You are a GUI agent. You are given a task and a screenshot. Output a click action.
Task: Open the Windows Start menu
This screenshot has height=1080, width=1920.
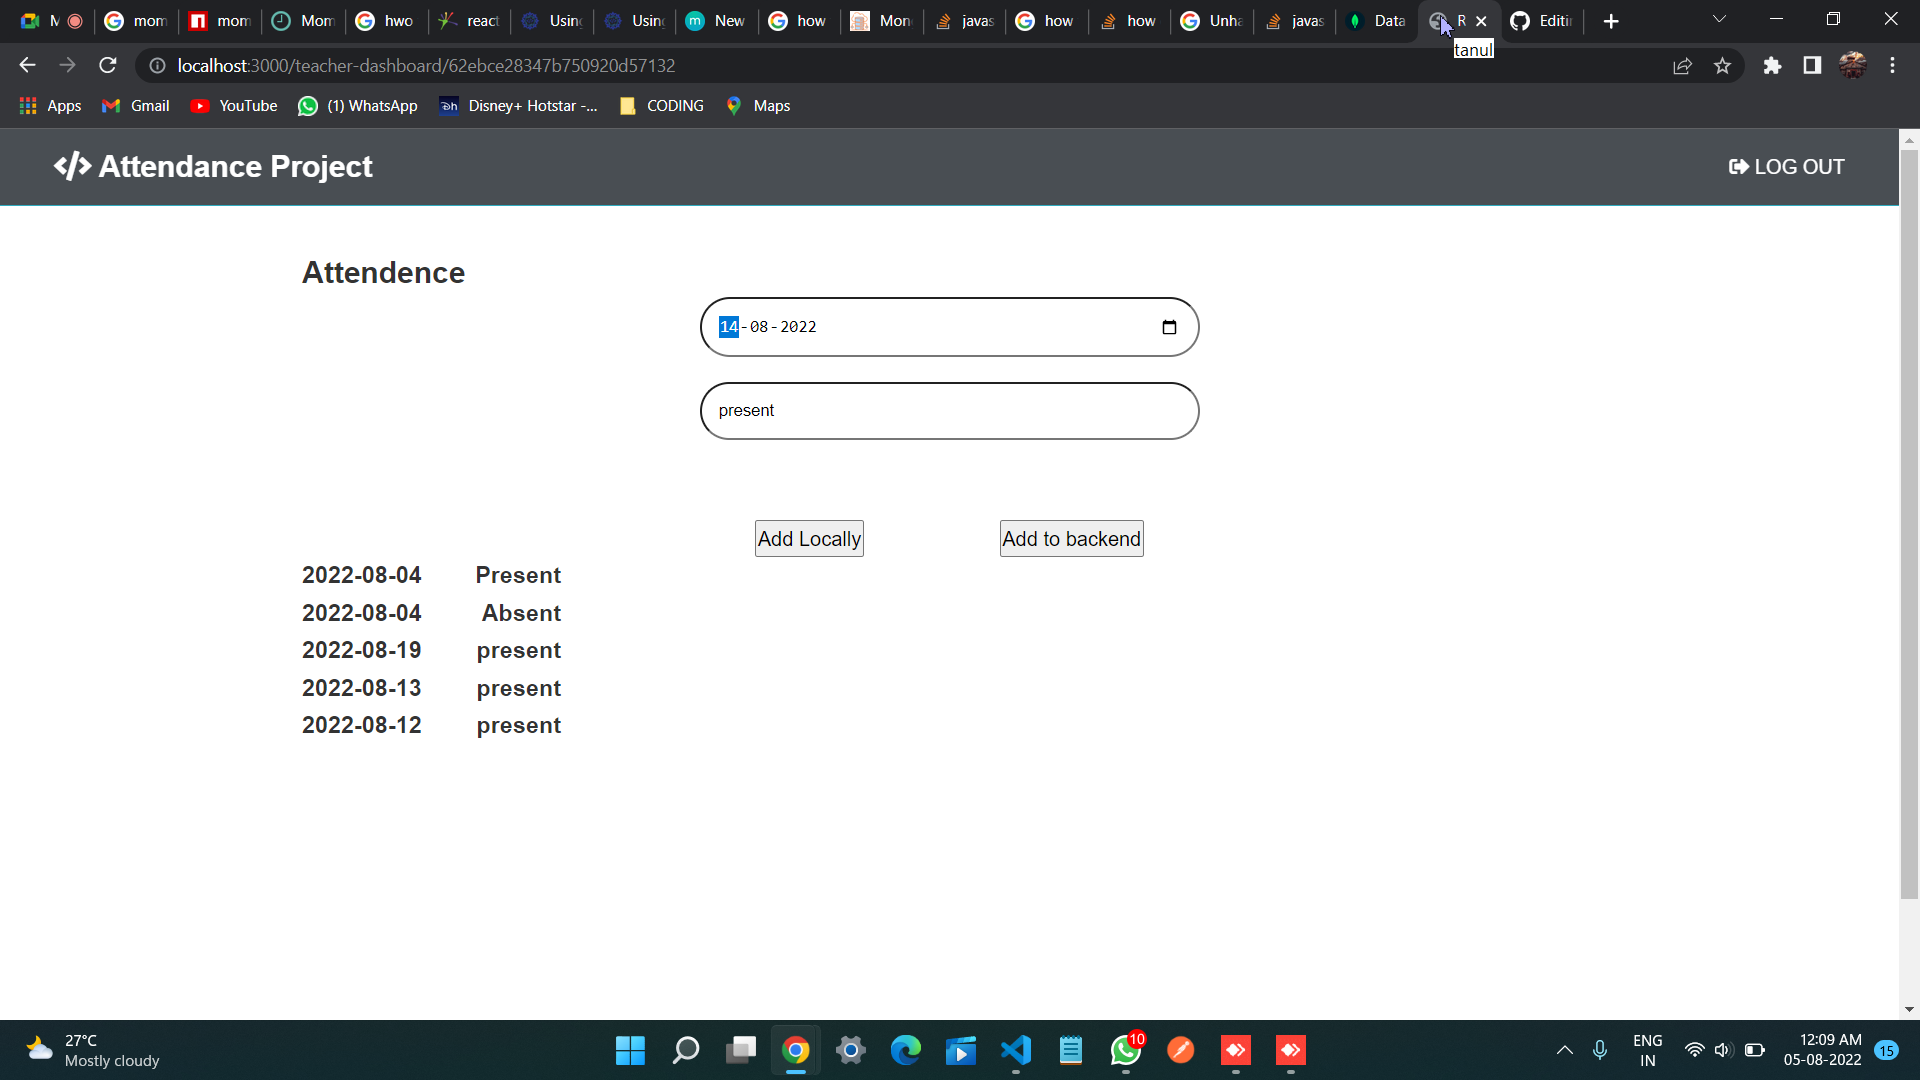[x=630, y=1050]
